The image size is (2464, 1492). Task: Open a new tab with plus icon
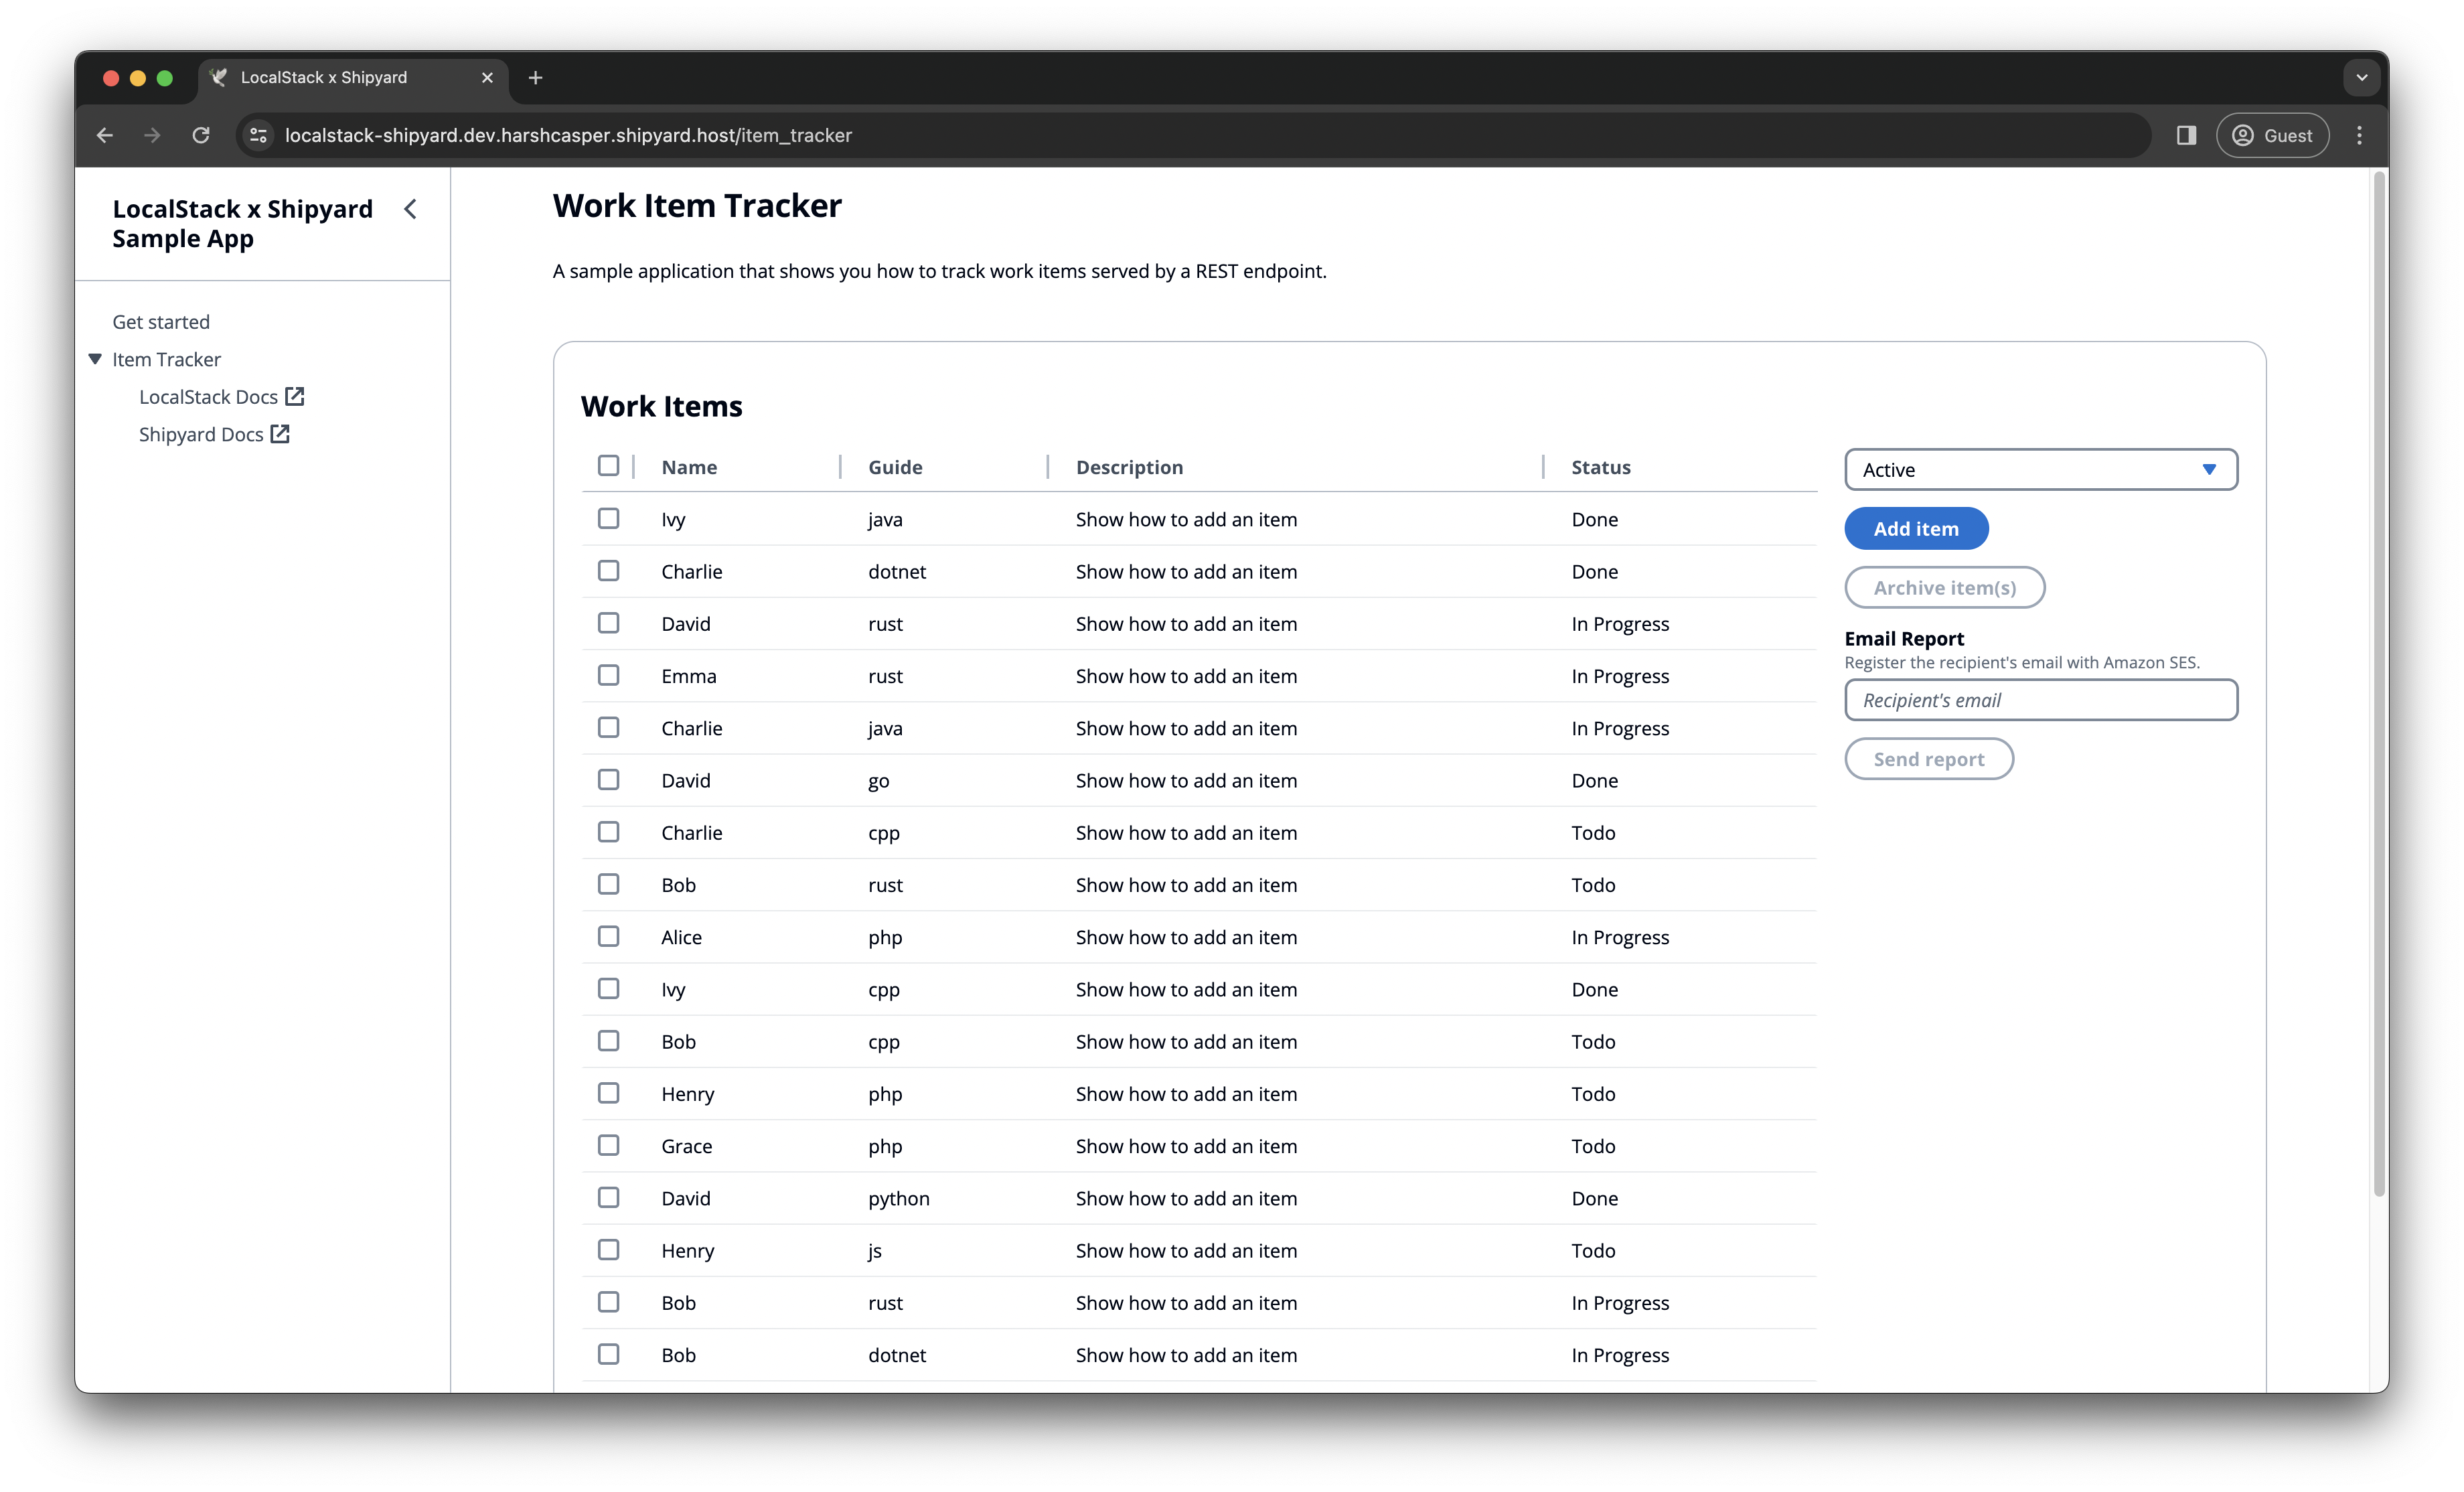[535, 78]
